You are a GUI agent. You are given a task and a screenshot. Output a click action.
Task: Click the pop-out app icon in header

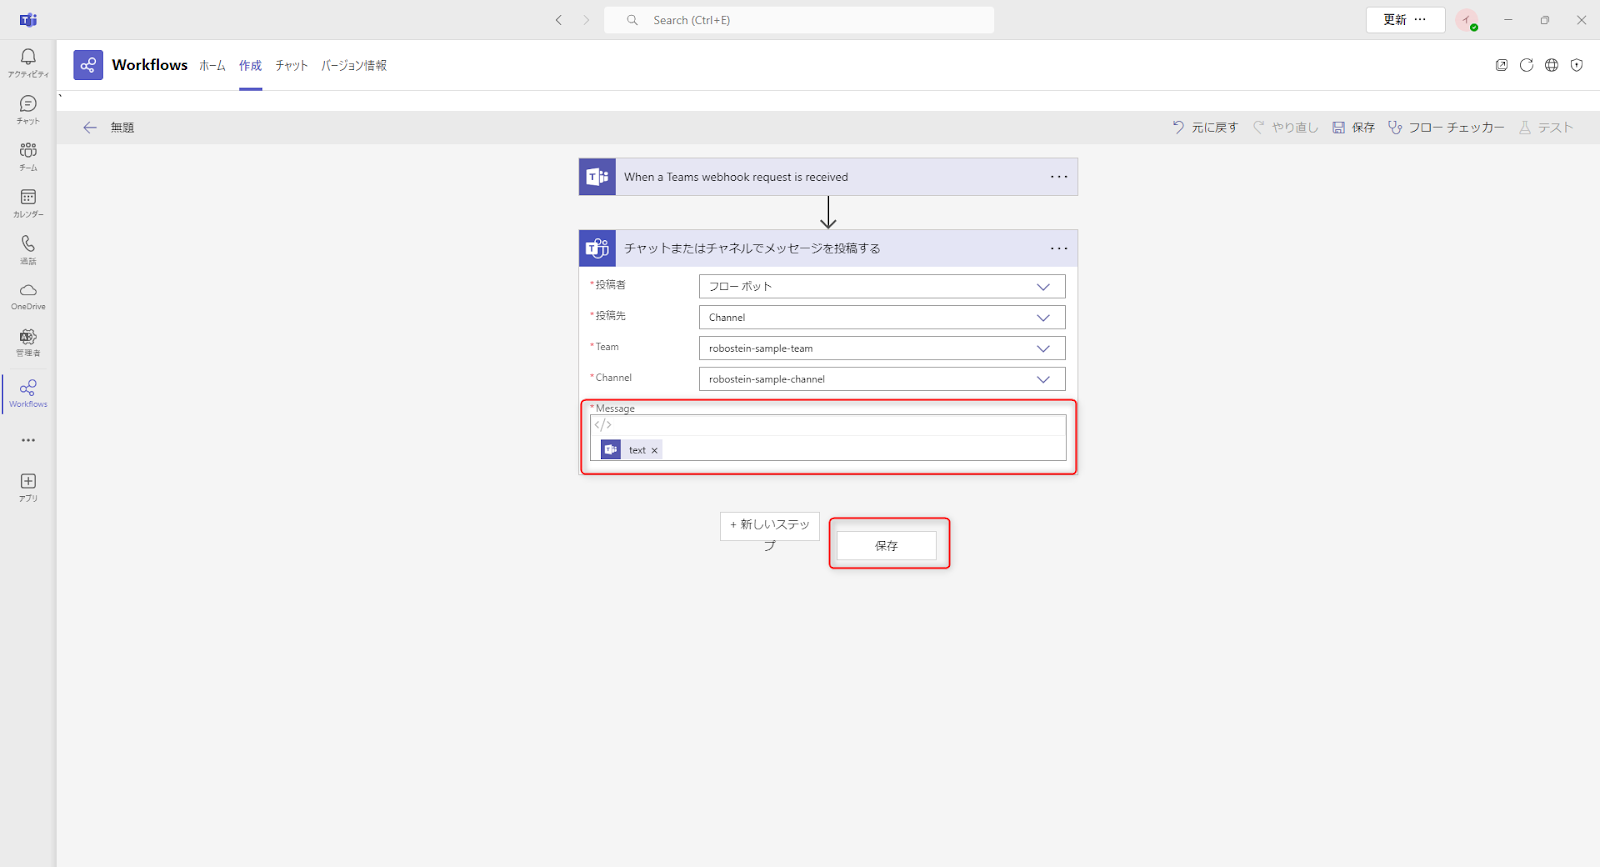[1501, 65]
